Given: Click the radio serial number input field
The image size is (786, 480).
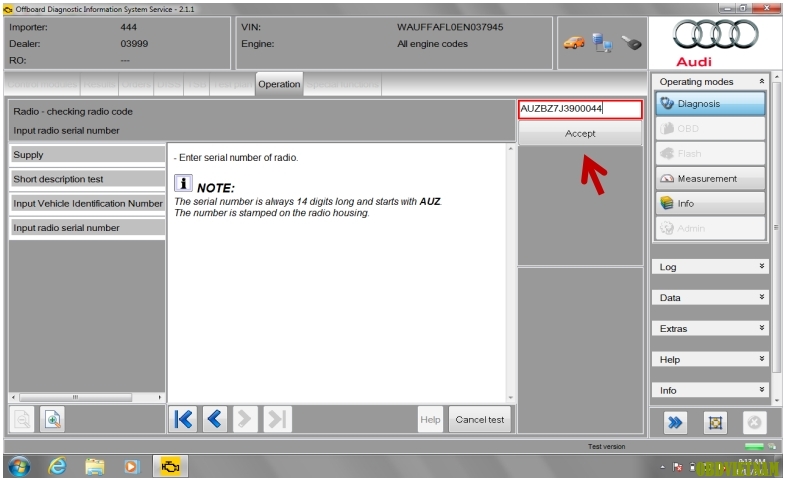Looking at the screenshot, I should (x=580, y=109).
